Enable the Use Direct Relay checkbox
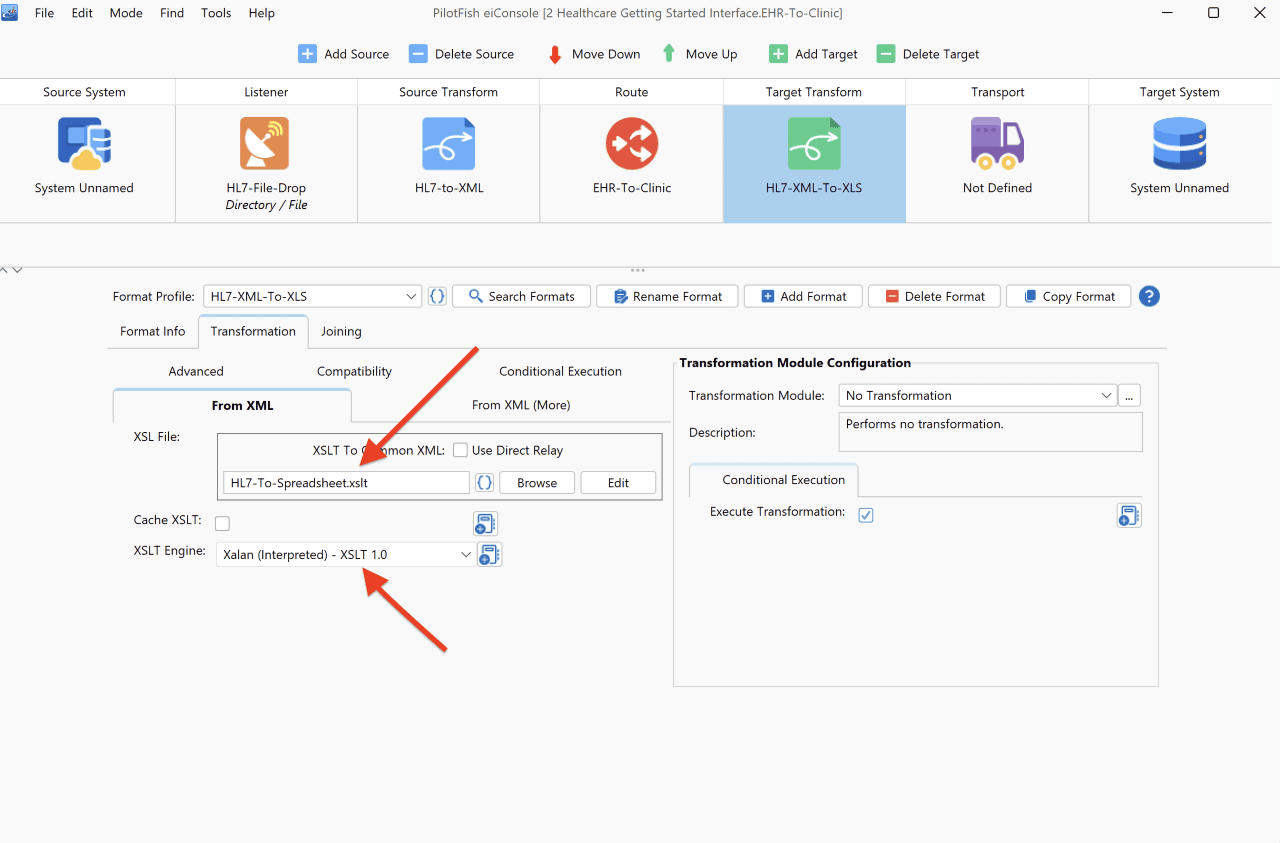 460,451
